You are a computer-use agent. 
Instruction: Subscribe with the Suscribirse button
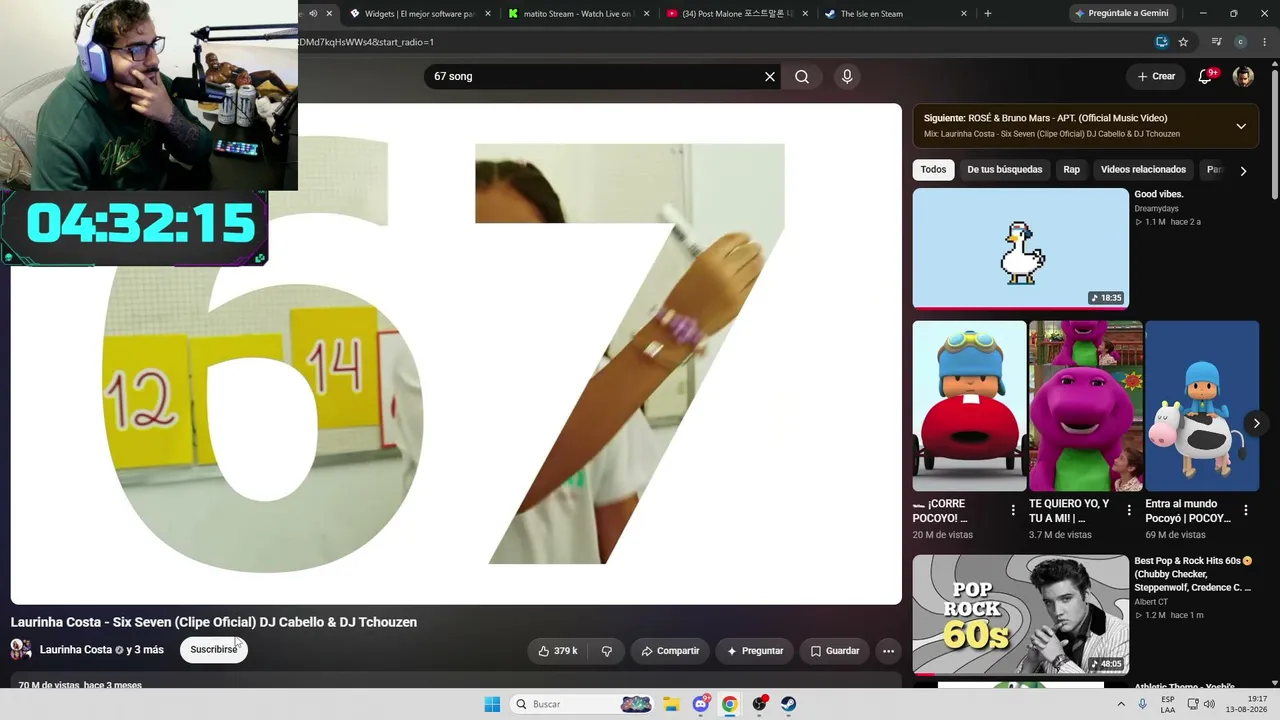214,650
